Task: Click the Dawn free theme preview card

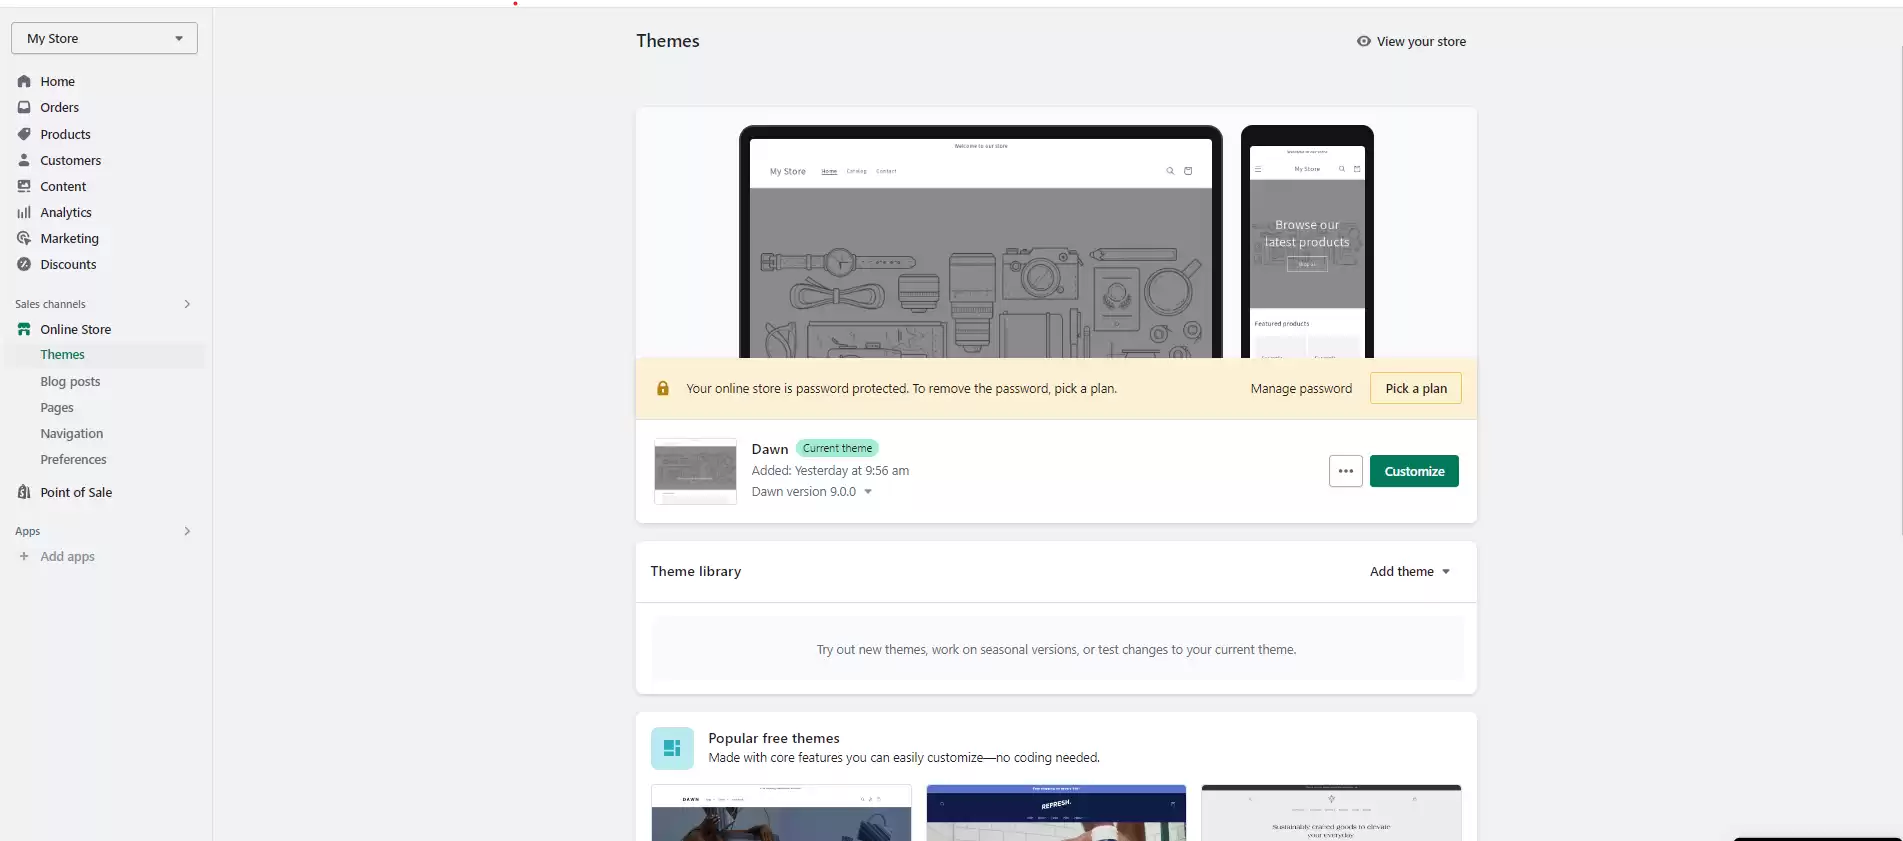Action: [x=781, y=812]
